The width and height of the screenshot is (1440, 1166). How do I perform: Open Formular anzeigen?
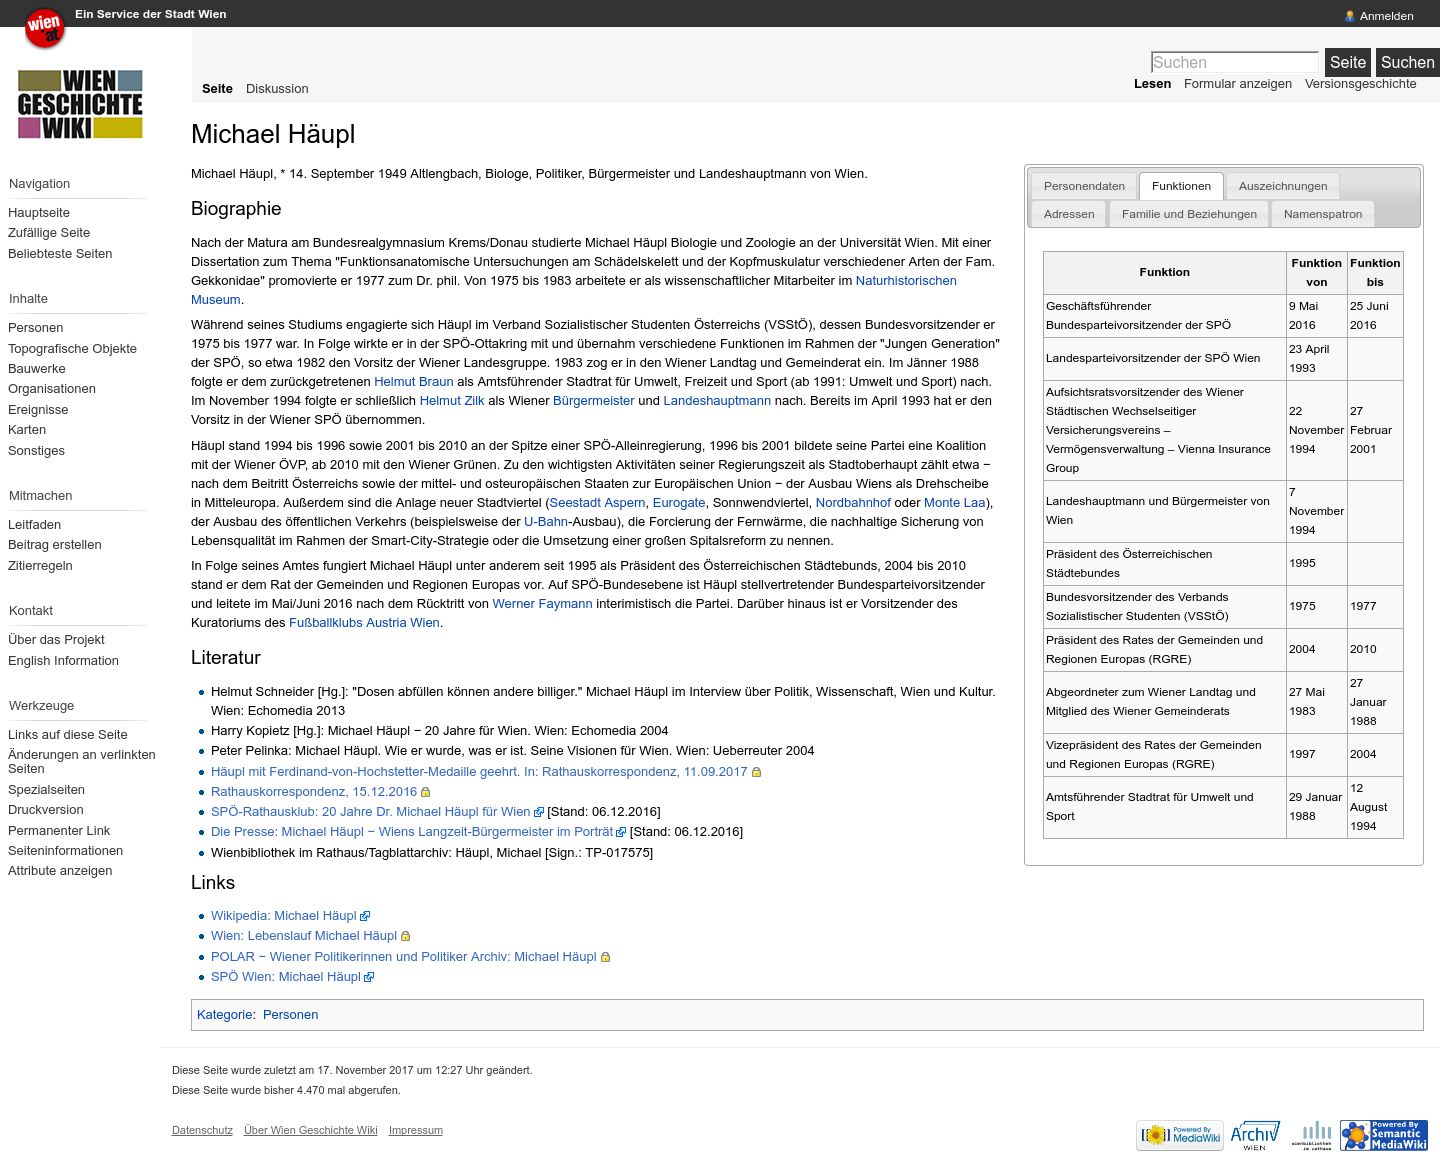pyautogui.click(x=1238, y=84)
